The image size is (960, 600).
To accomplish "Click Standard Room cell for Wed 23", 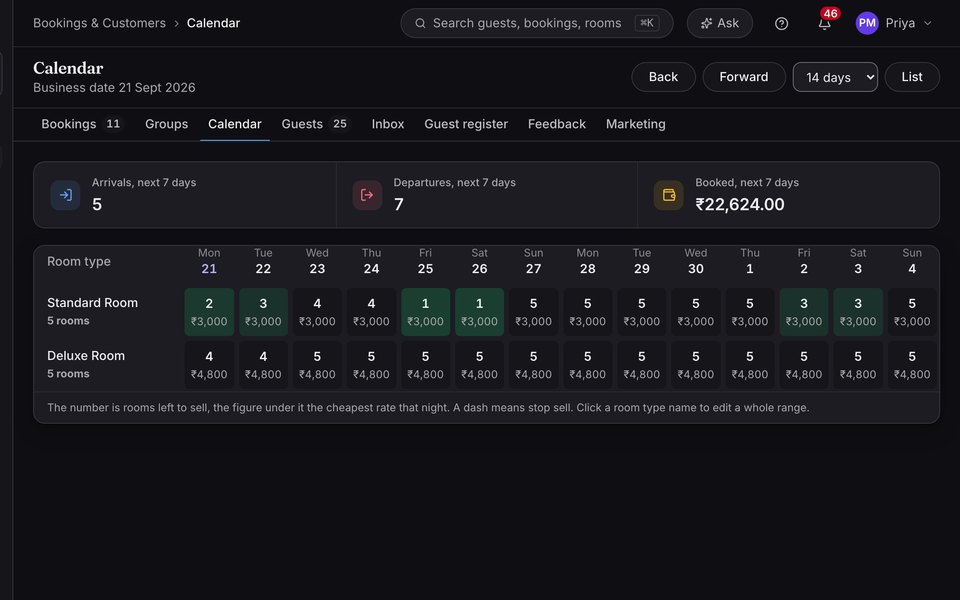I will [x=317, y=312].
